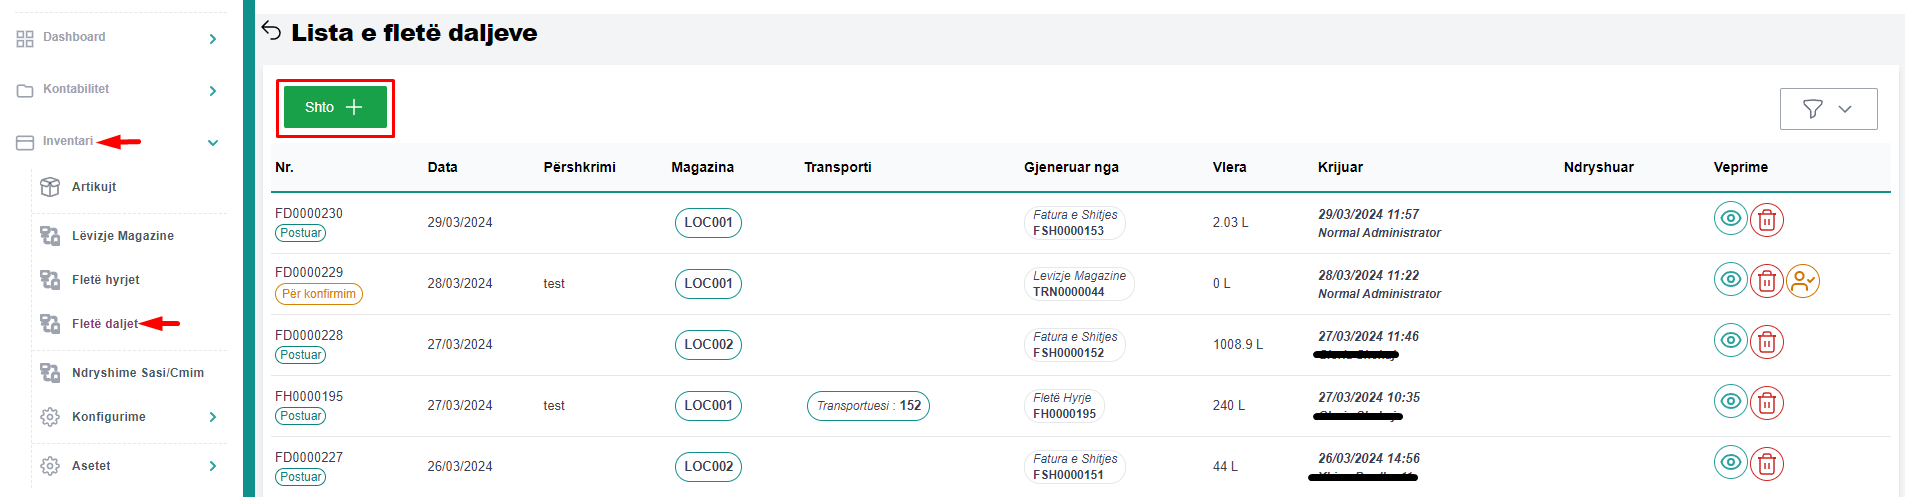
Task: Open the Fatura e Shitjes FSH0000153 link
Action: click(1073, 223)
